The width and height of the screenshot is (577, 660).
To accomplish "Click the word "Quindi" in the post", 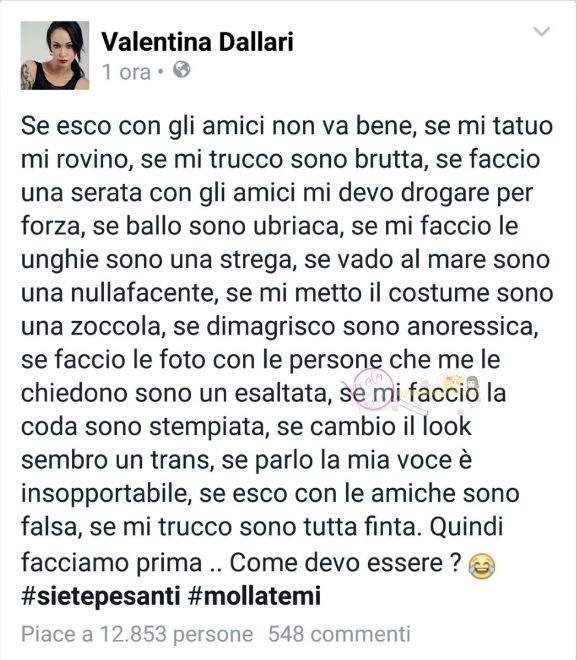I will tap(466, 526).
